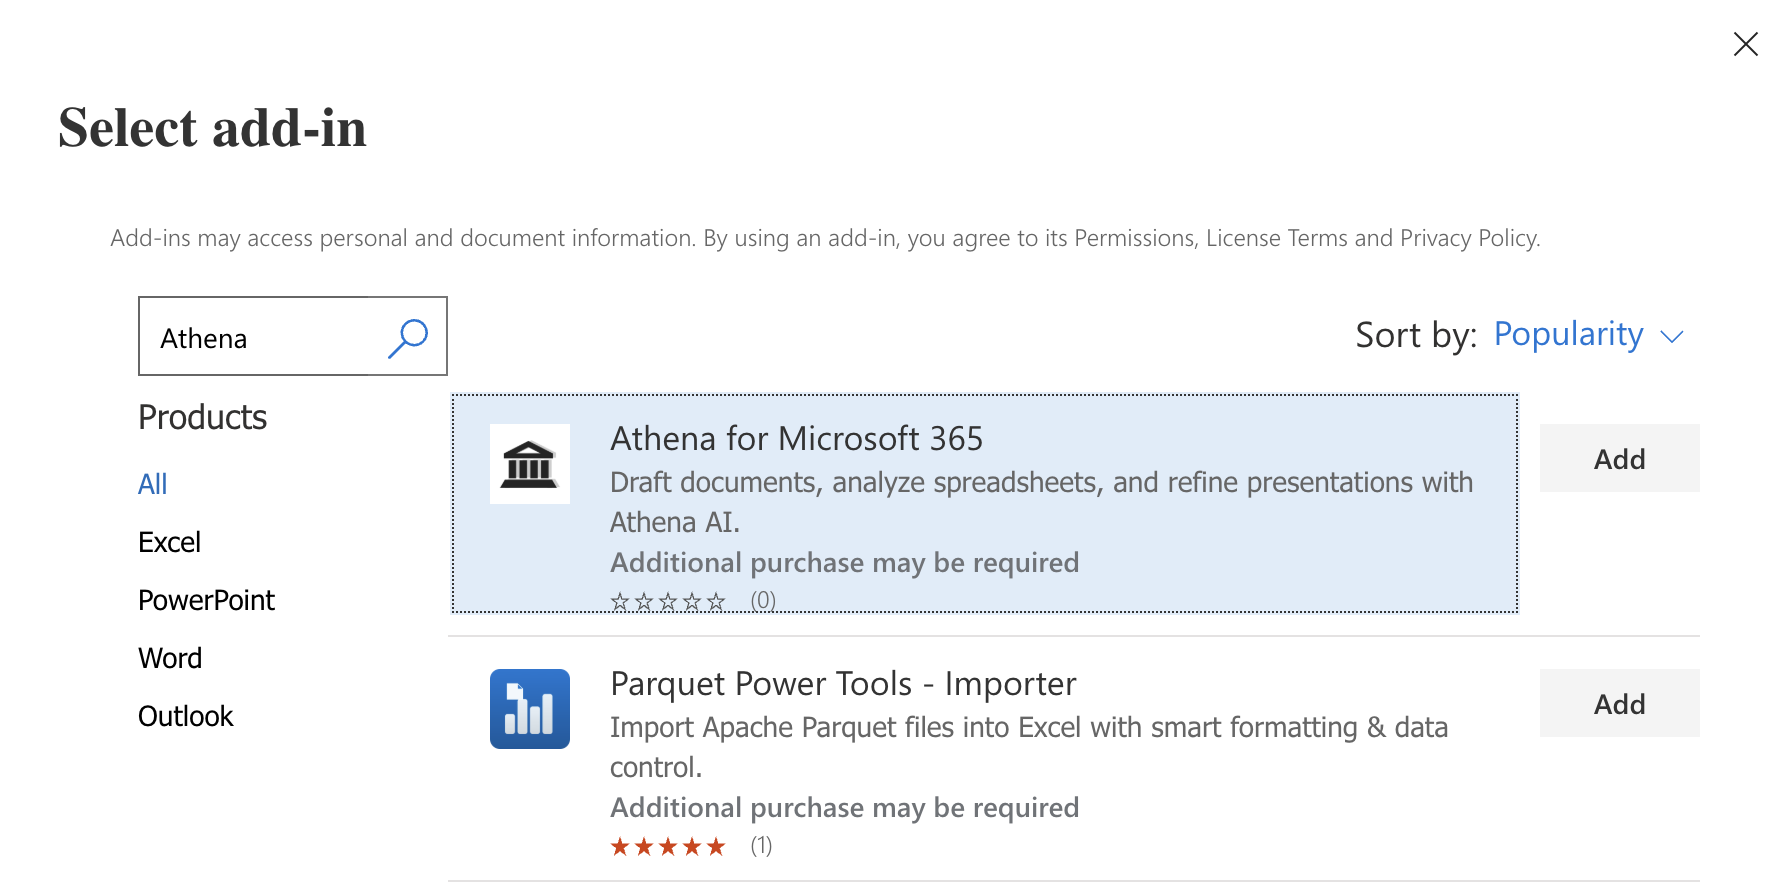The height and width of the screenshot is (884, 1786).
Task: Filter products by All
Action: (152, 484)
